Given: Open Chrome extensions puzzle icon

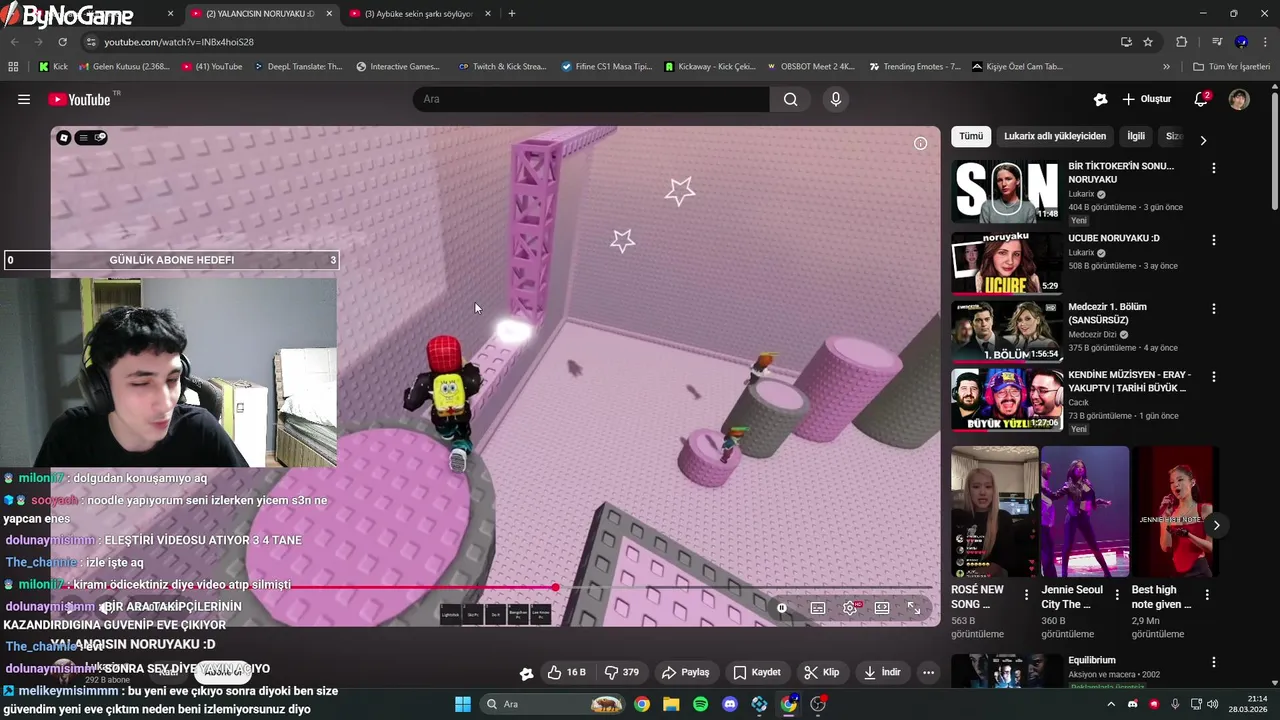Looking at the screenshot, I should click(x=1181, y=42).
